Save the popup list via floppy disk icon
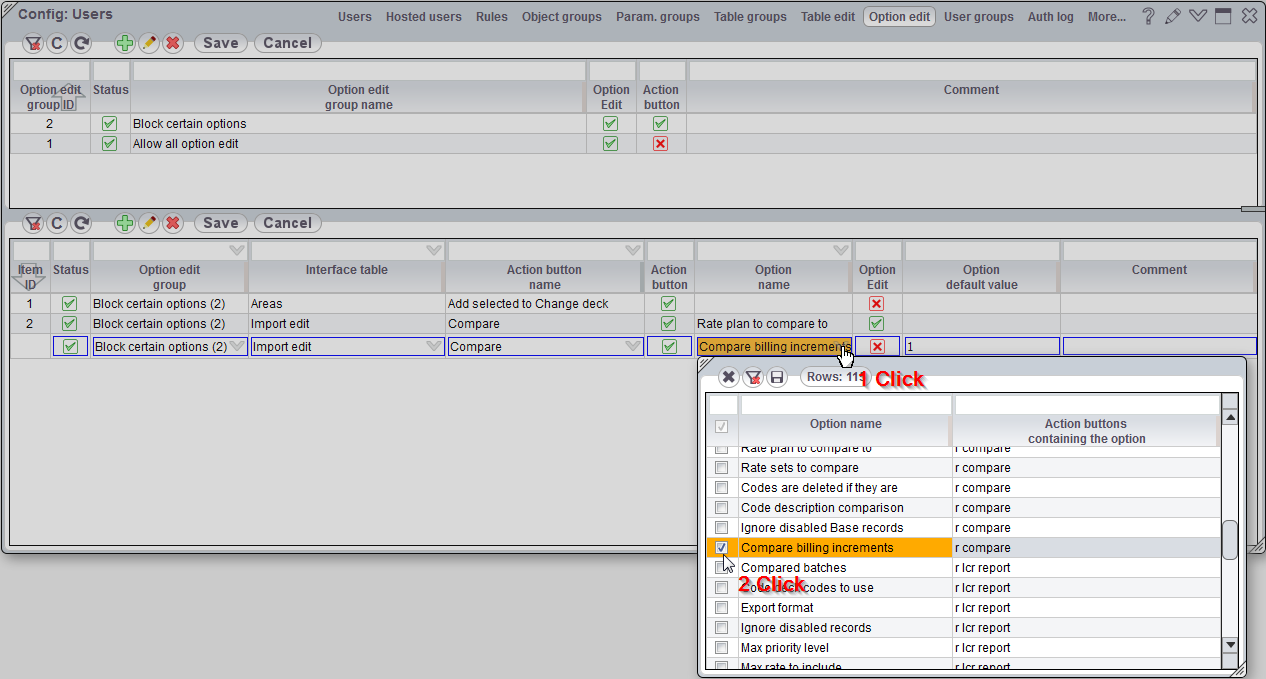Viewport: 1266px width, 679px height. pyautogui.click(x=778, y=377)
